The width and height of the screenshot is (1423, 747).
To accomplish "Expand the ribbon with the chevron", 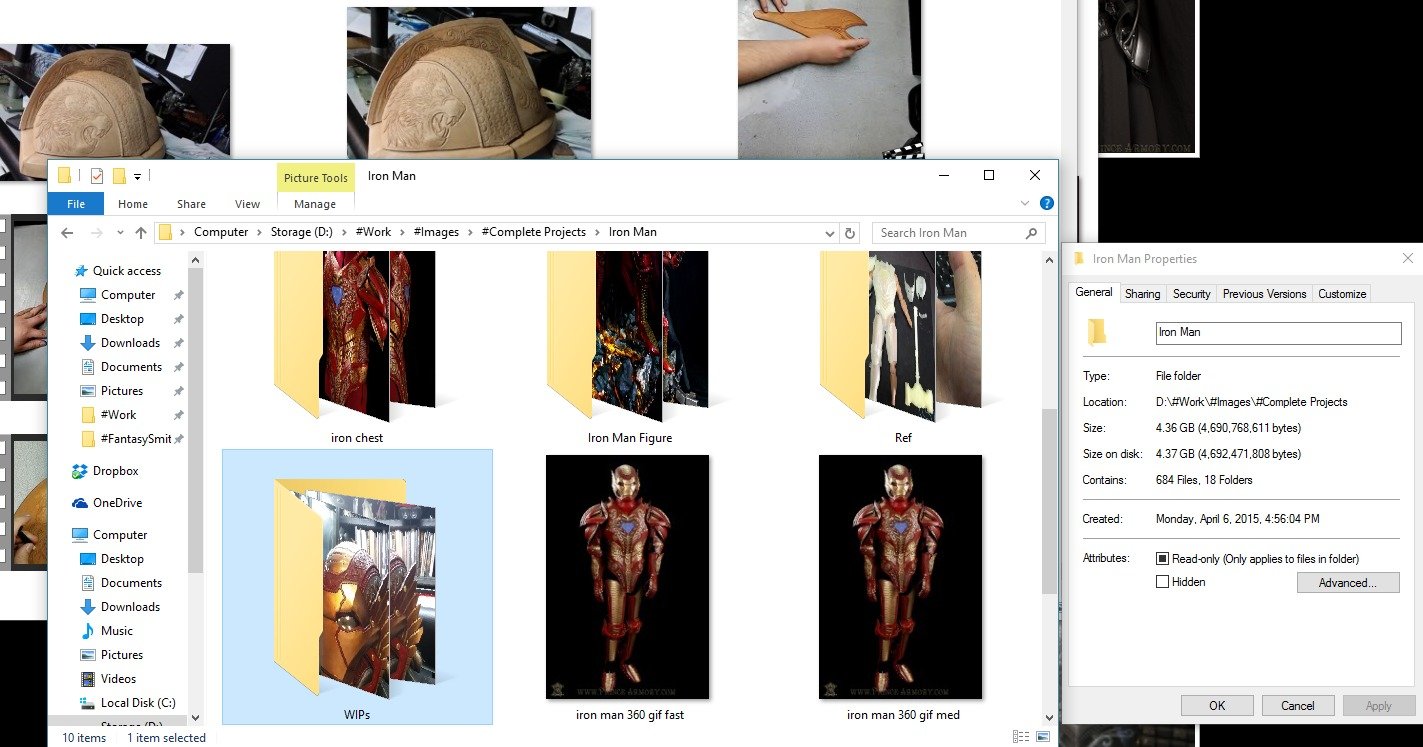I will (1025, 203).
